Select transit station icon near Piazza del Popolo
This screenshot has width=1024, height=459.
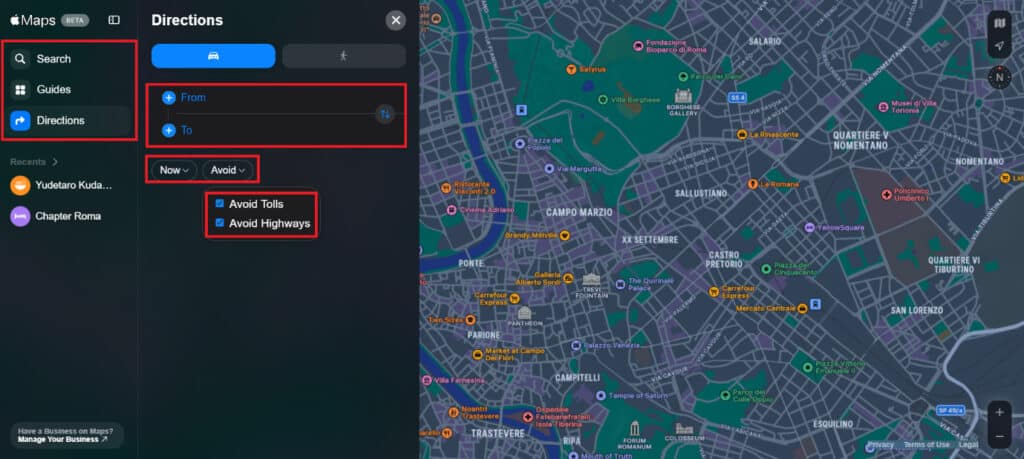(521, 110)
